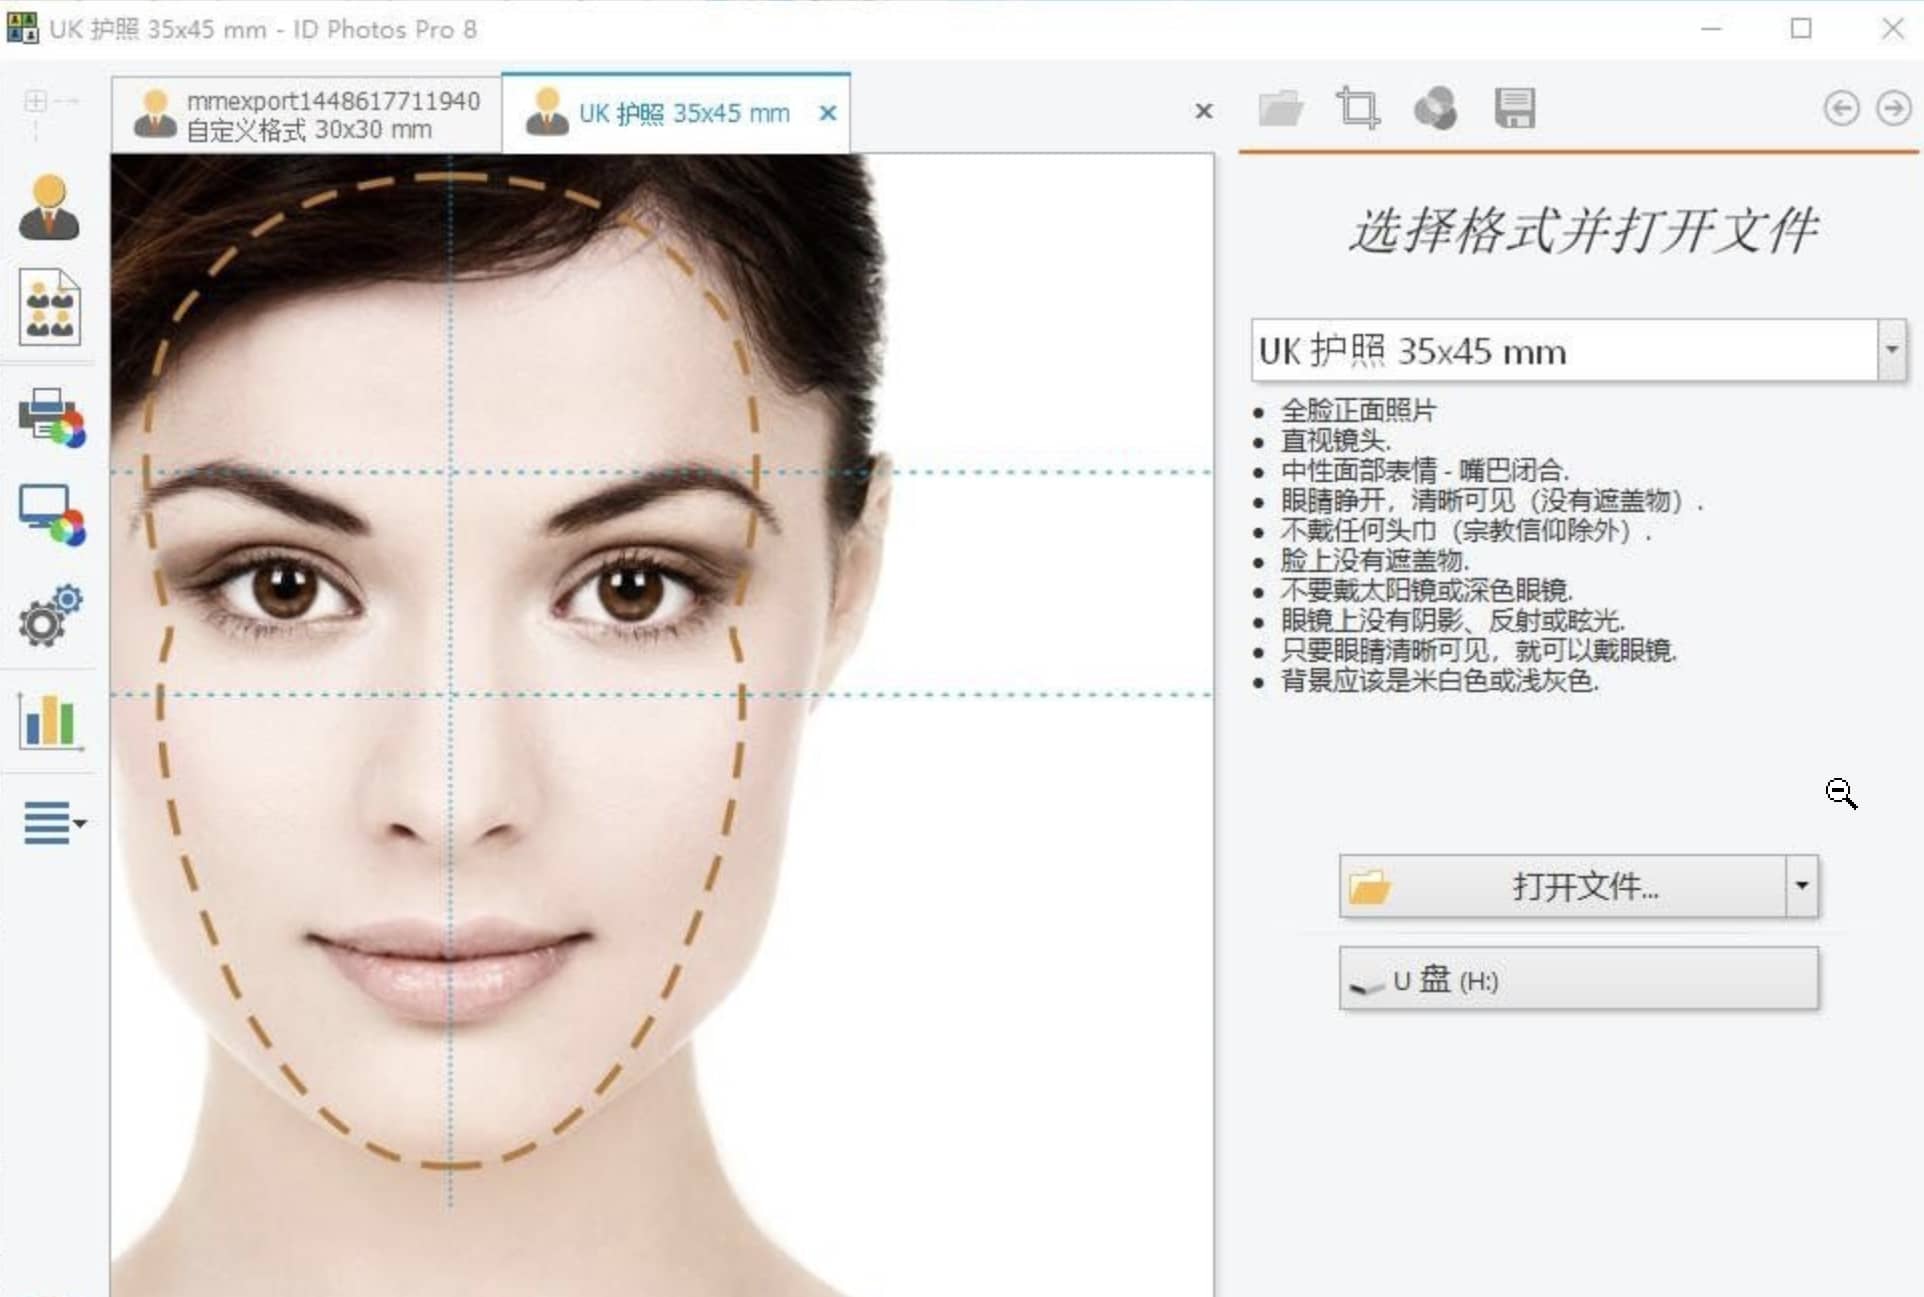The image size is (1924, 1297).
Task: Click the open folder icon in the toolbar
Action: 1280,108
